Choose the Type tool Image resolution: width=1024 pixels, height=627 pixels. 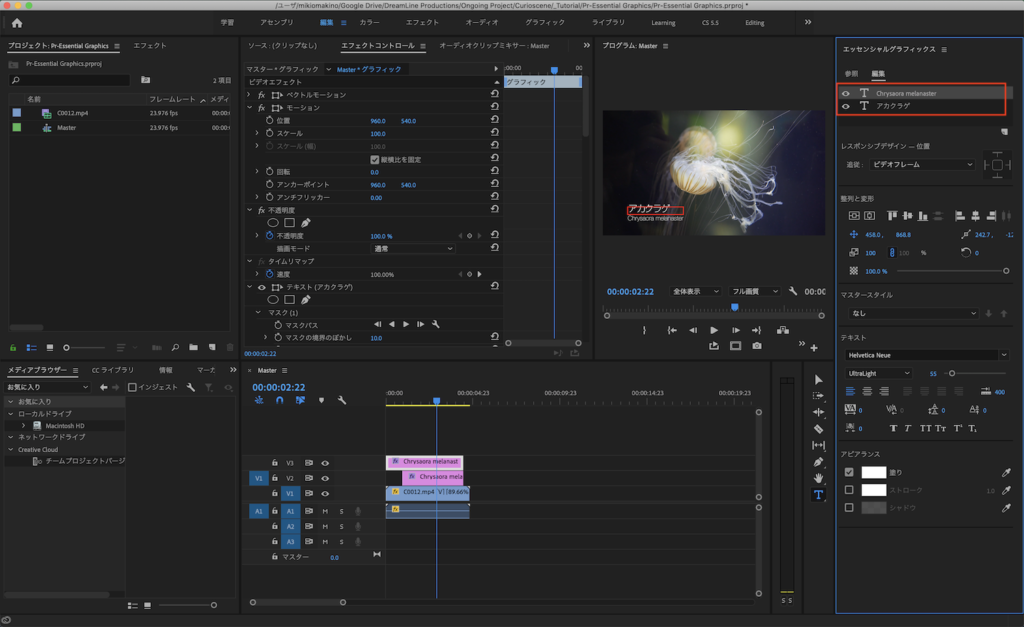[x=818, y=495]
